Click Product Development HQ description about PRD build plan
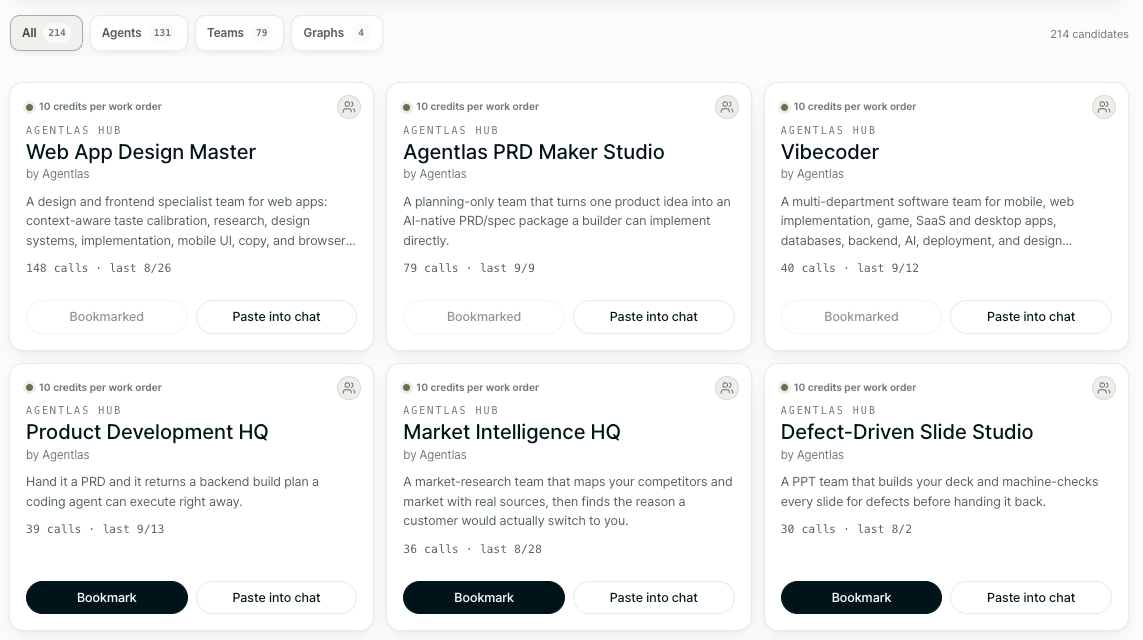This screenshot has width=1143, height=640. (x=172, y=492)
